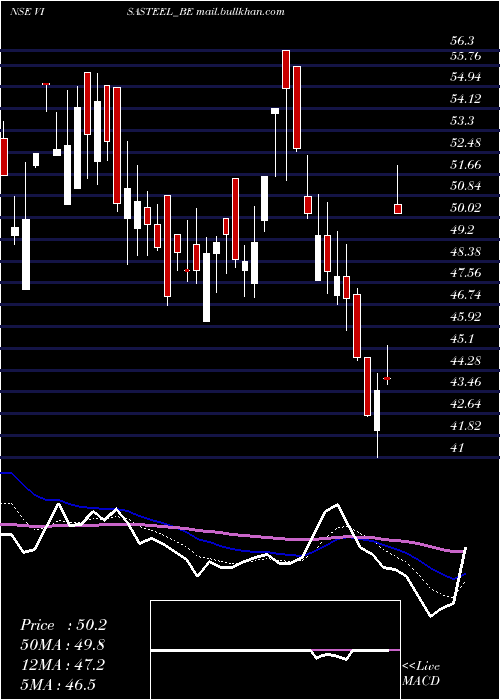Click the Price : 50.2 readout
Viewport: 500px width, 700px height.
pos(63,625)
